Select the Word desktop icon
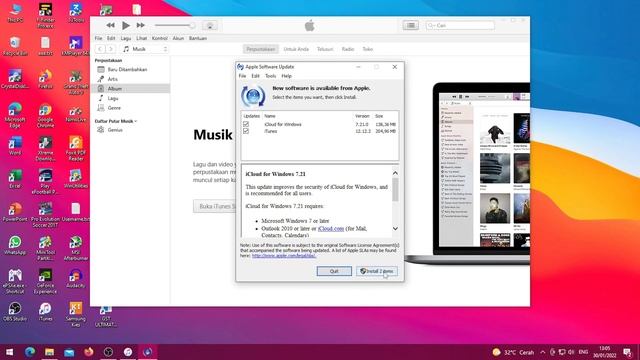The width and height of the screenshot is (640, 360). [x=15, y=146]
